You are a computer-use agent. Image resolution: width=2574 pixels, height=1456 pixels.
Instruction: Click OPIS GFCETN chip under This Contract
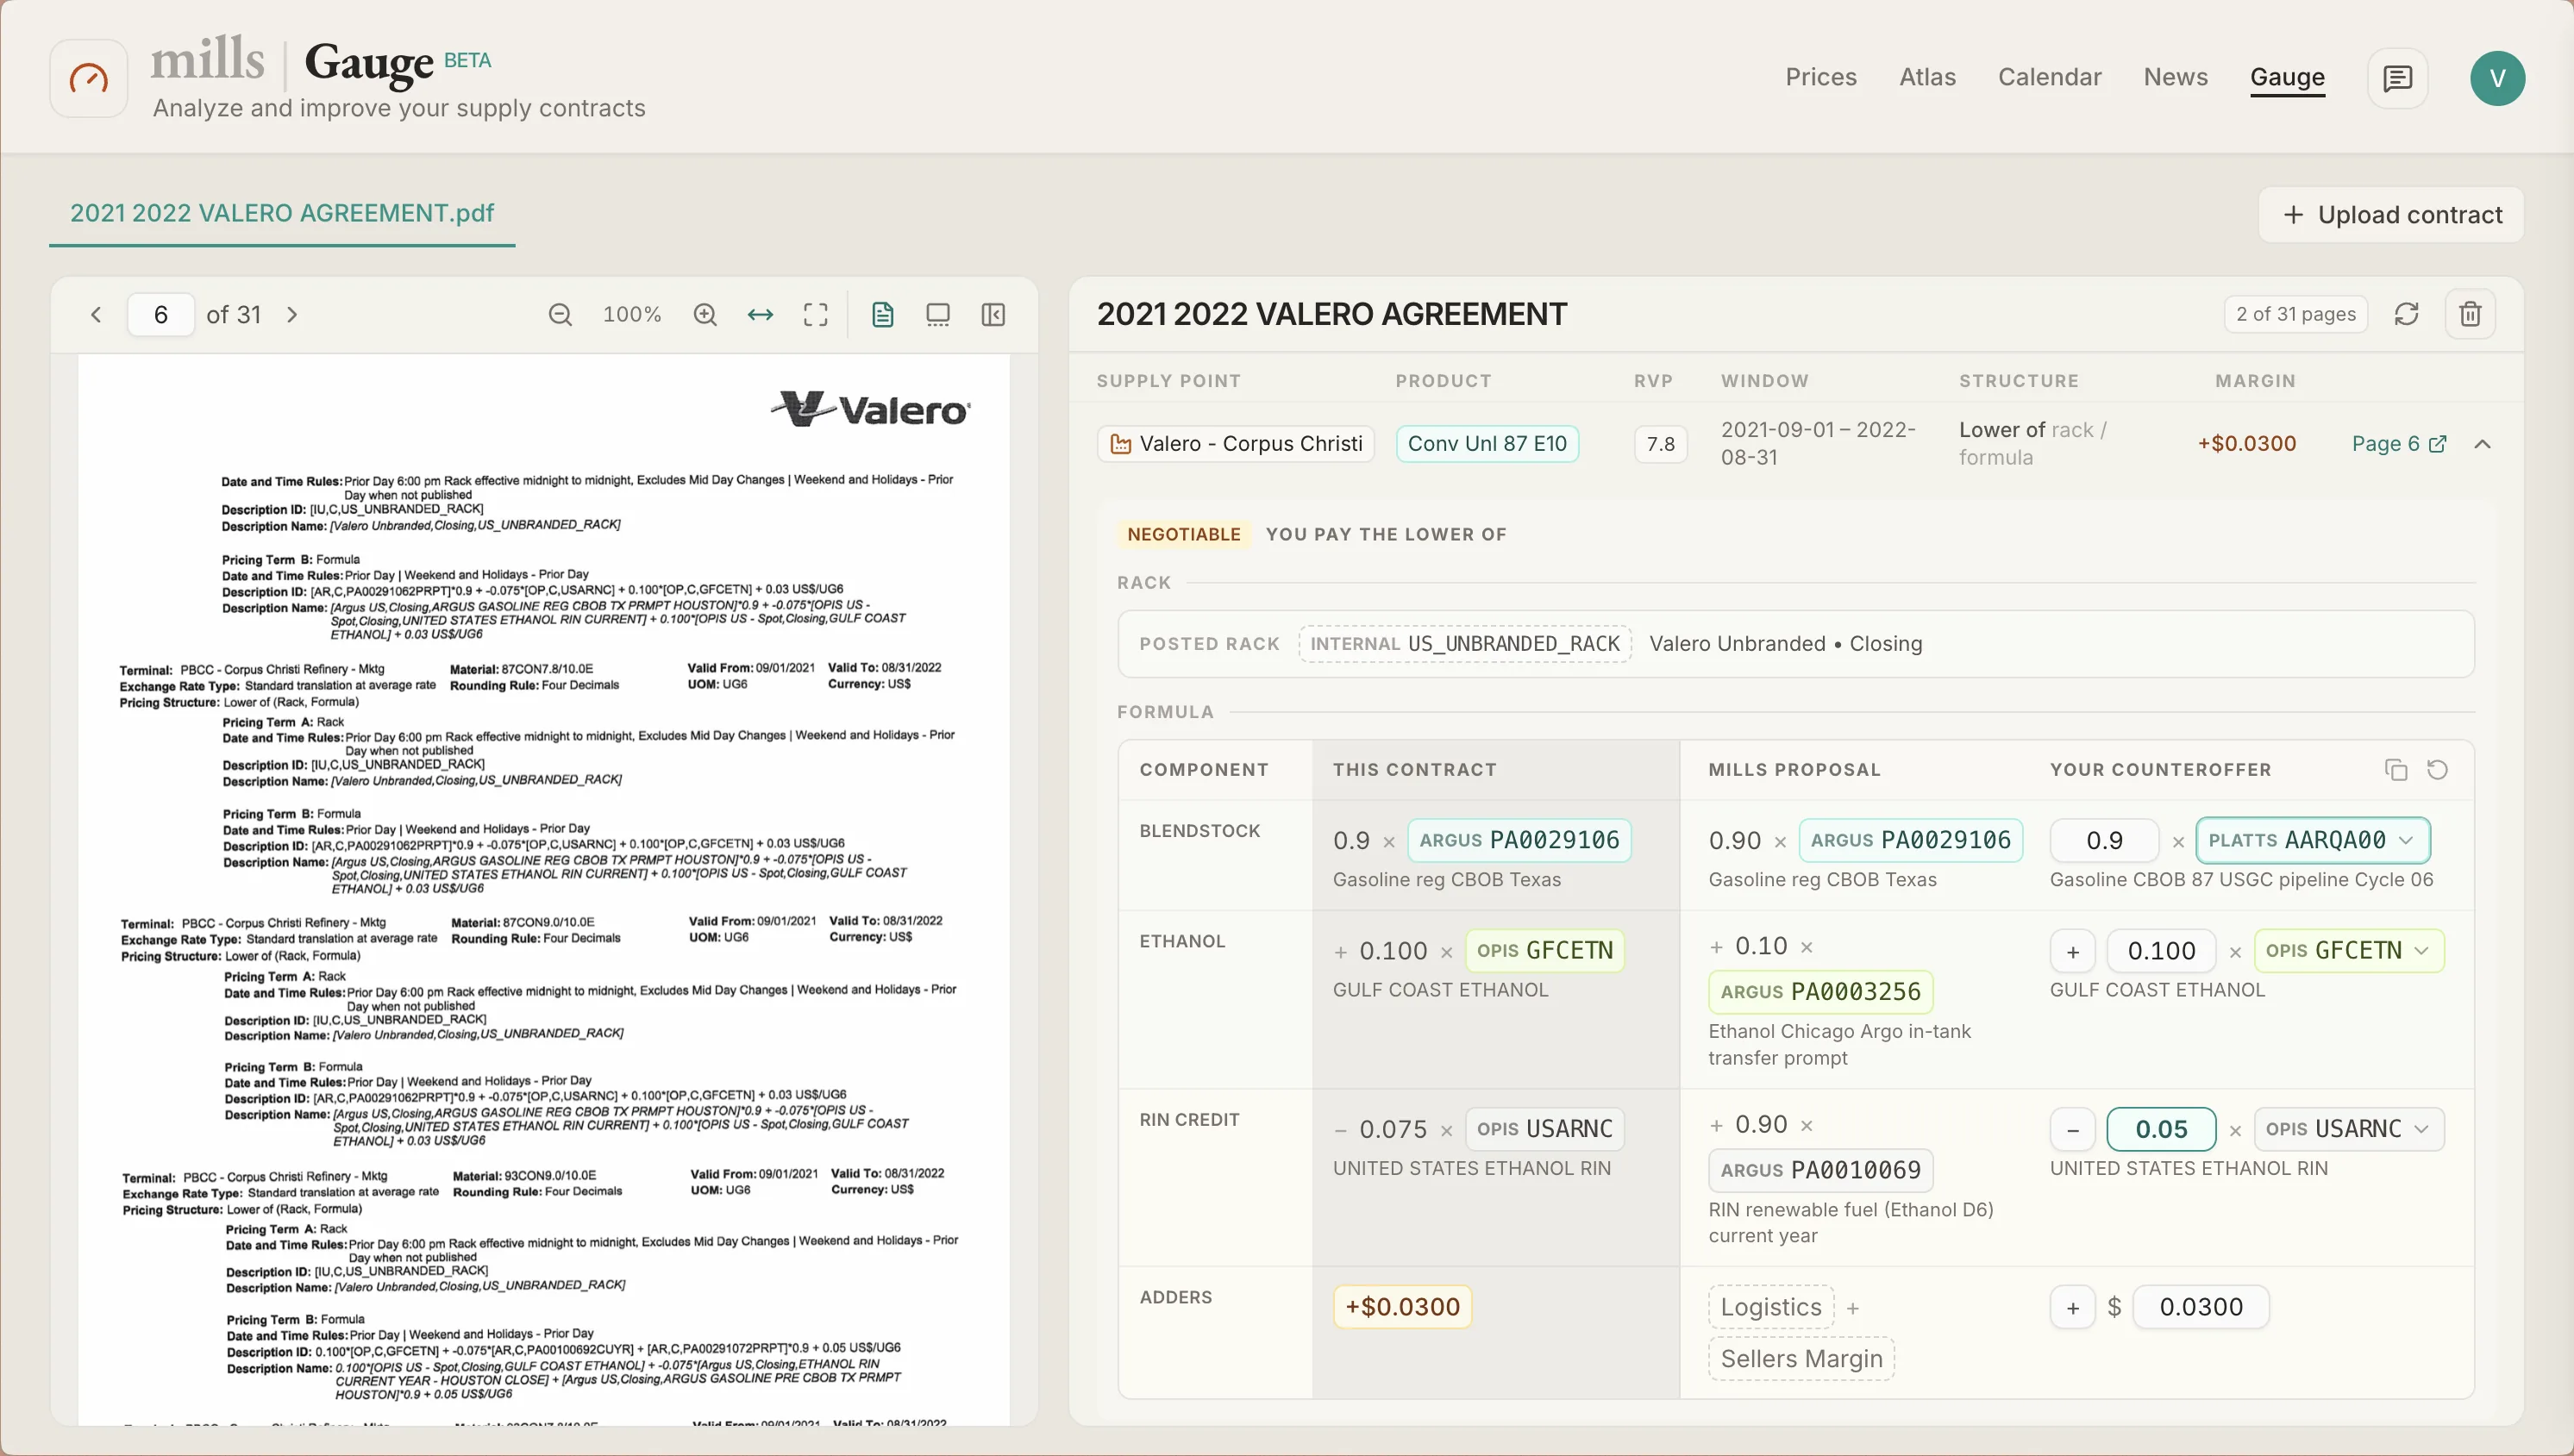point(1544,951)
